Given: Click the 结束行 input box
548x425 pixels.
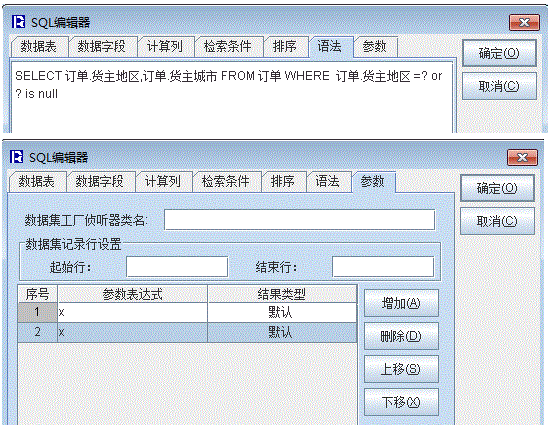Looking at the screenshot, I should [383, 267].
